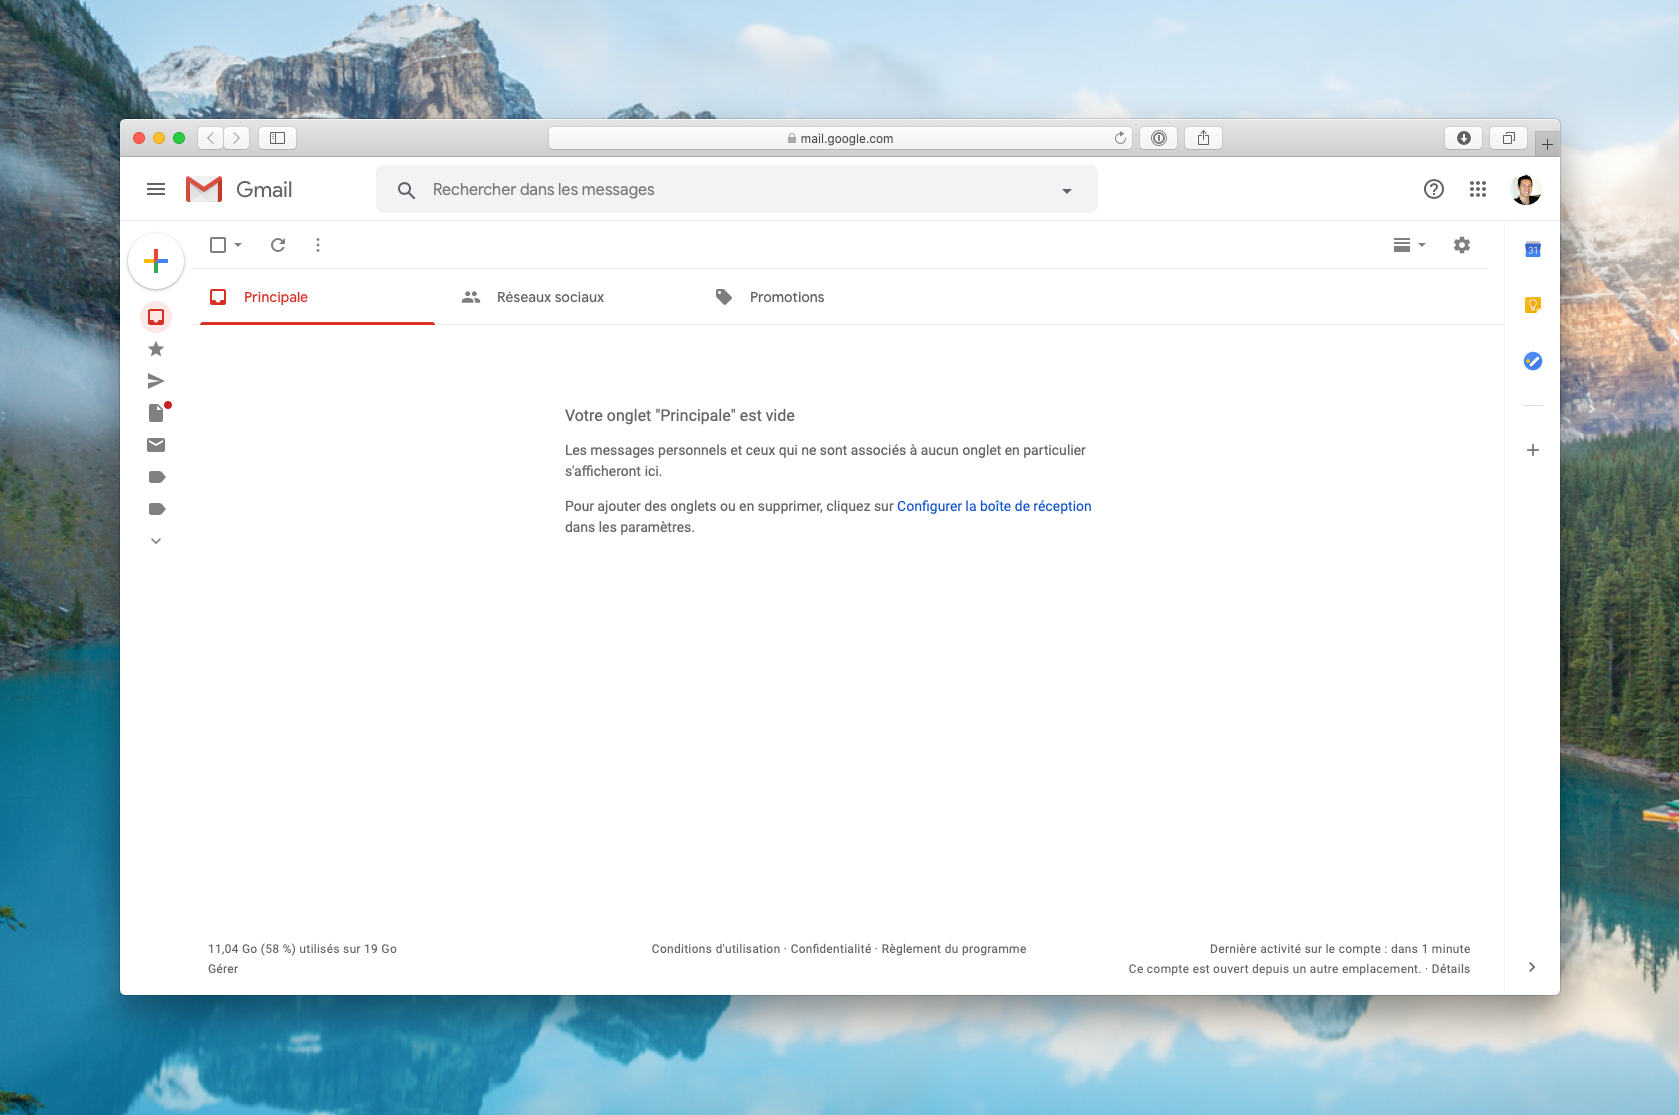Show advanced search options arrow
This screenshot has width=1679, height=1115.
point(1067,190)
